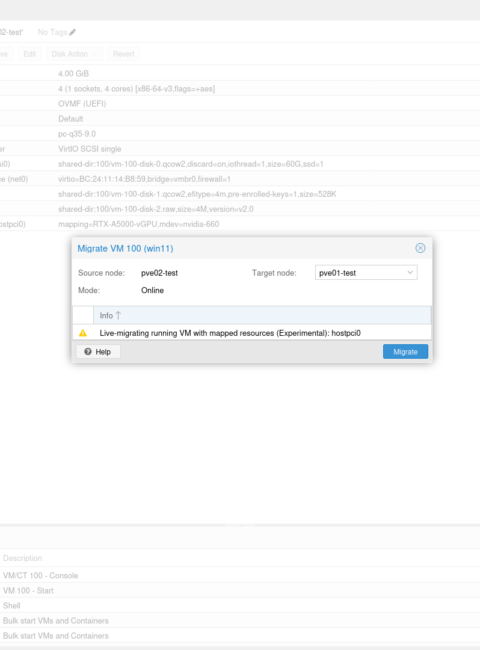The image size is (480, 650).
Task: Select the virtio network device row
Action: 240,179
